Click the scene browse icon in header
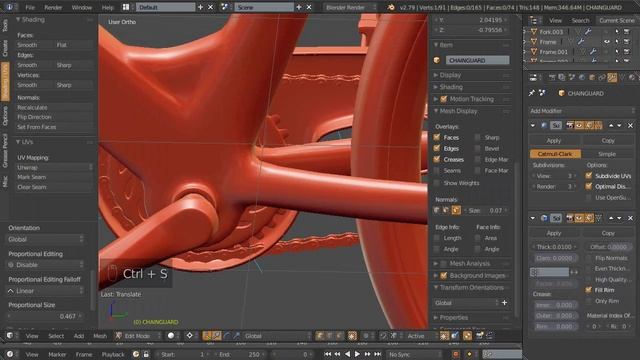The width and height of the screenshot is (640, 360). click(224, 7)
